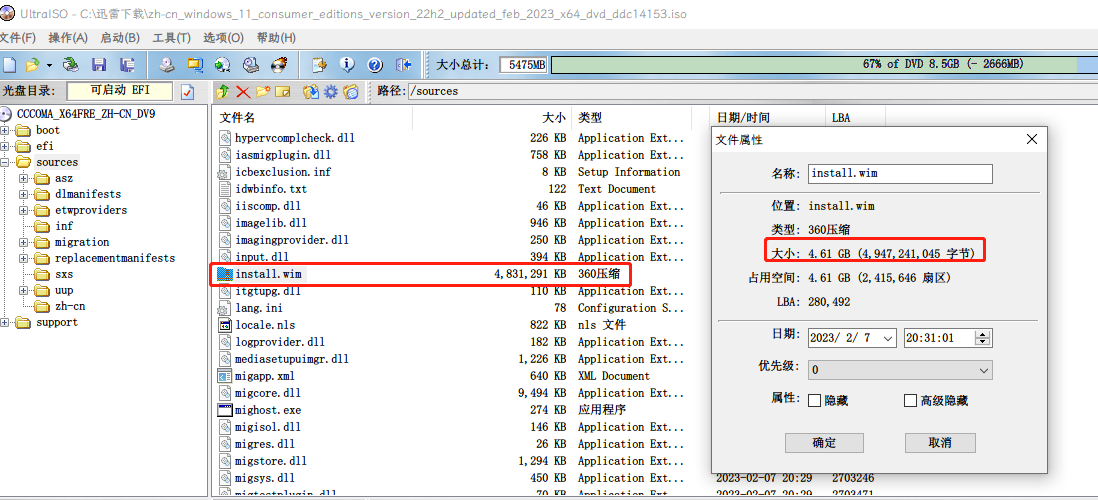Image resolution: width=1098 pixels, height=500 pixels.
Task: Click the Exit door arrow icon
Action: click(x=403, y=65)
